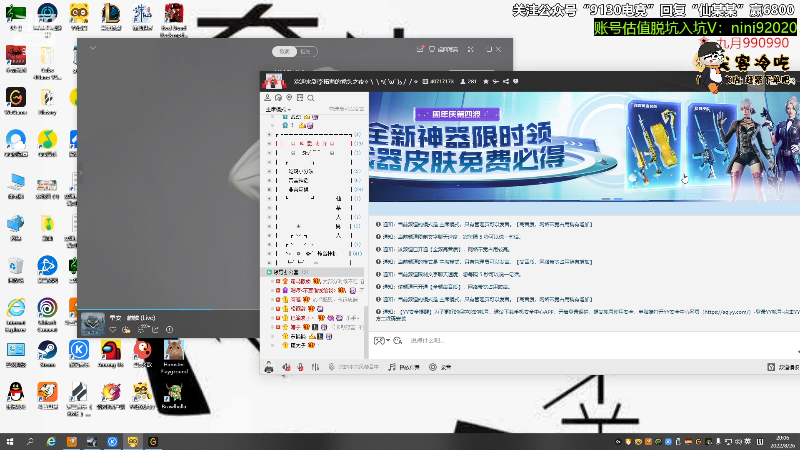Open the League of Legends desktop shortcut
Screen dimensions: 800x450
(x=111, y=17)
